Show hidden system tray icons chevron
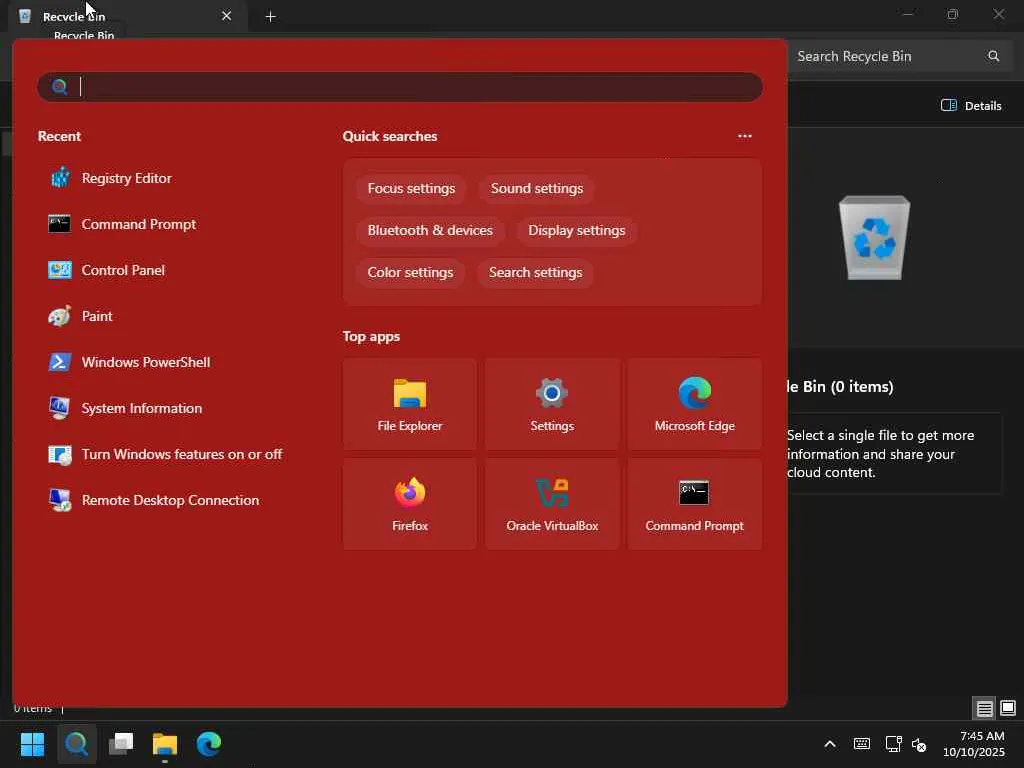 (830, 744)
